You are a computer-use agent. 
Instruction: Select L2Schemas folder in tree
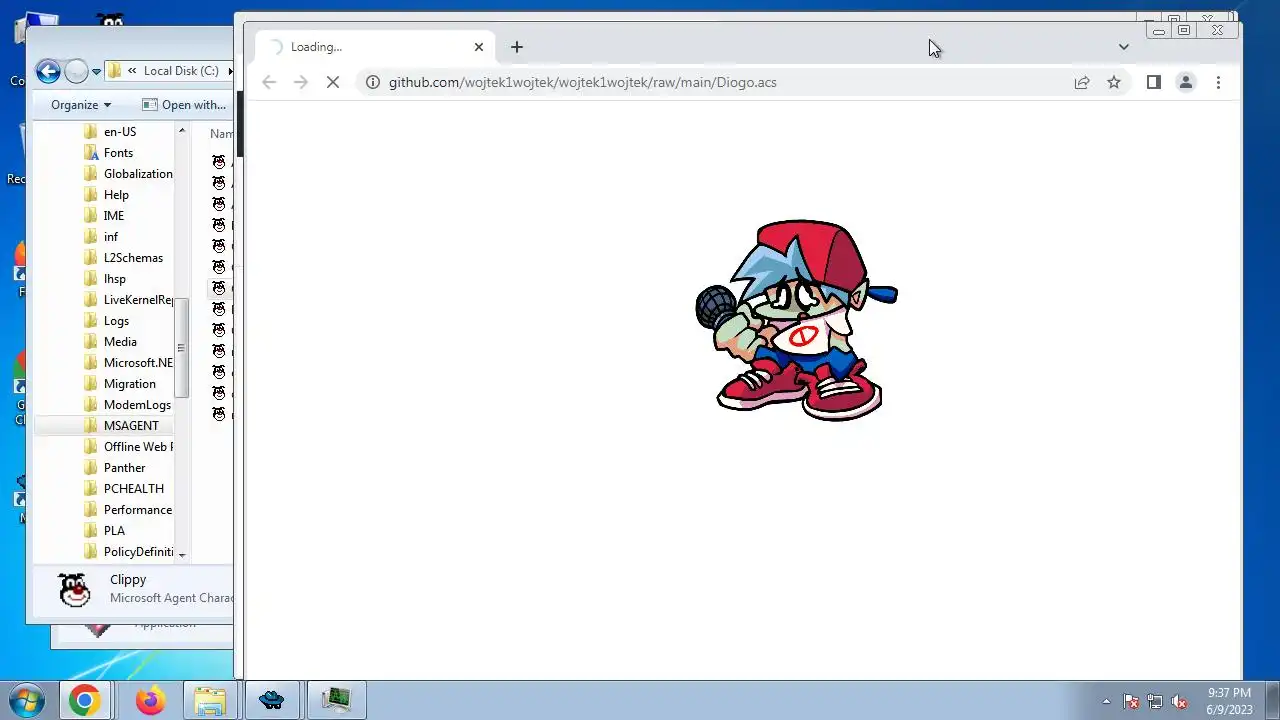tap(133, 258)
